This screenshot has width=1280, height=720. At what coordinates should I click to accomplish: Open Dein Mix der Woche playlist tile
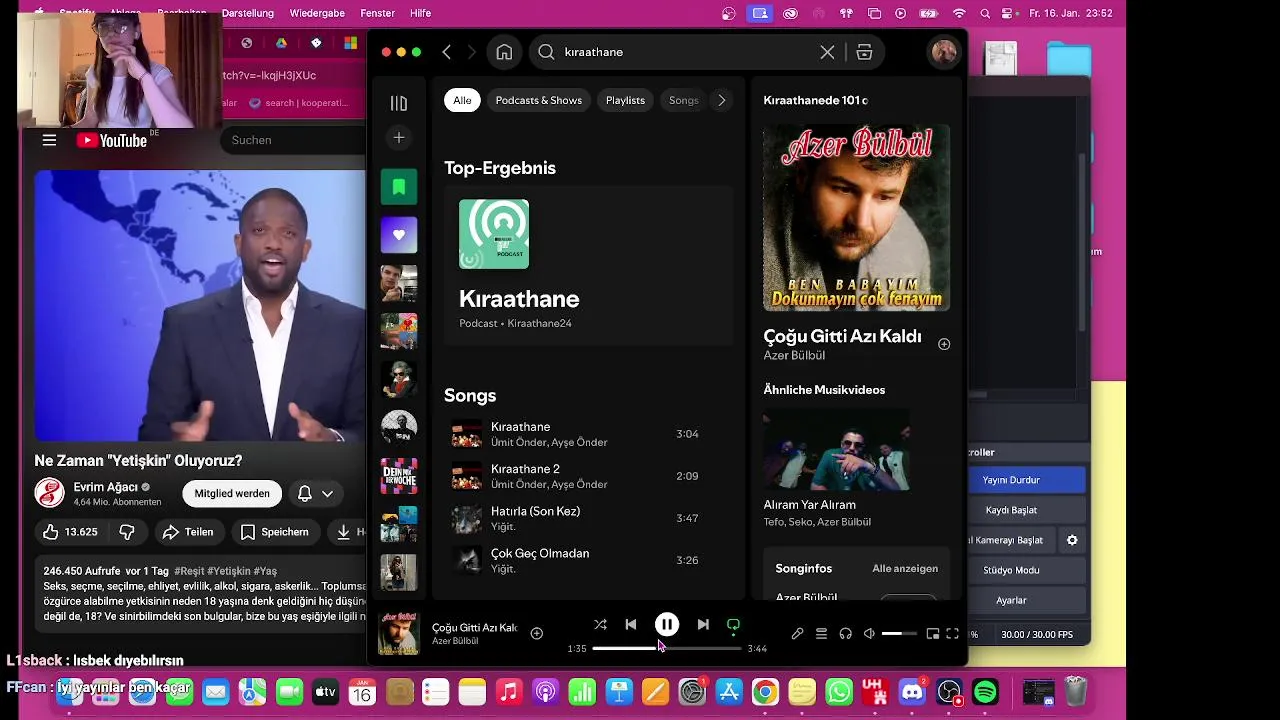(x=399, y=476)
